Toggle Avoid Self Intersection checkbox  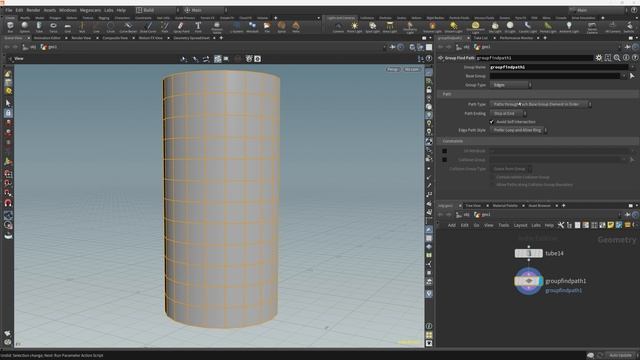point(492,122)
